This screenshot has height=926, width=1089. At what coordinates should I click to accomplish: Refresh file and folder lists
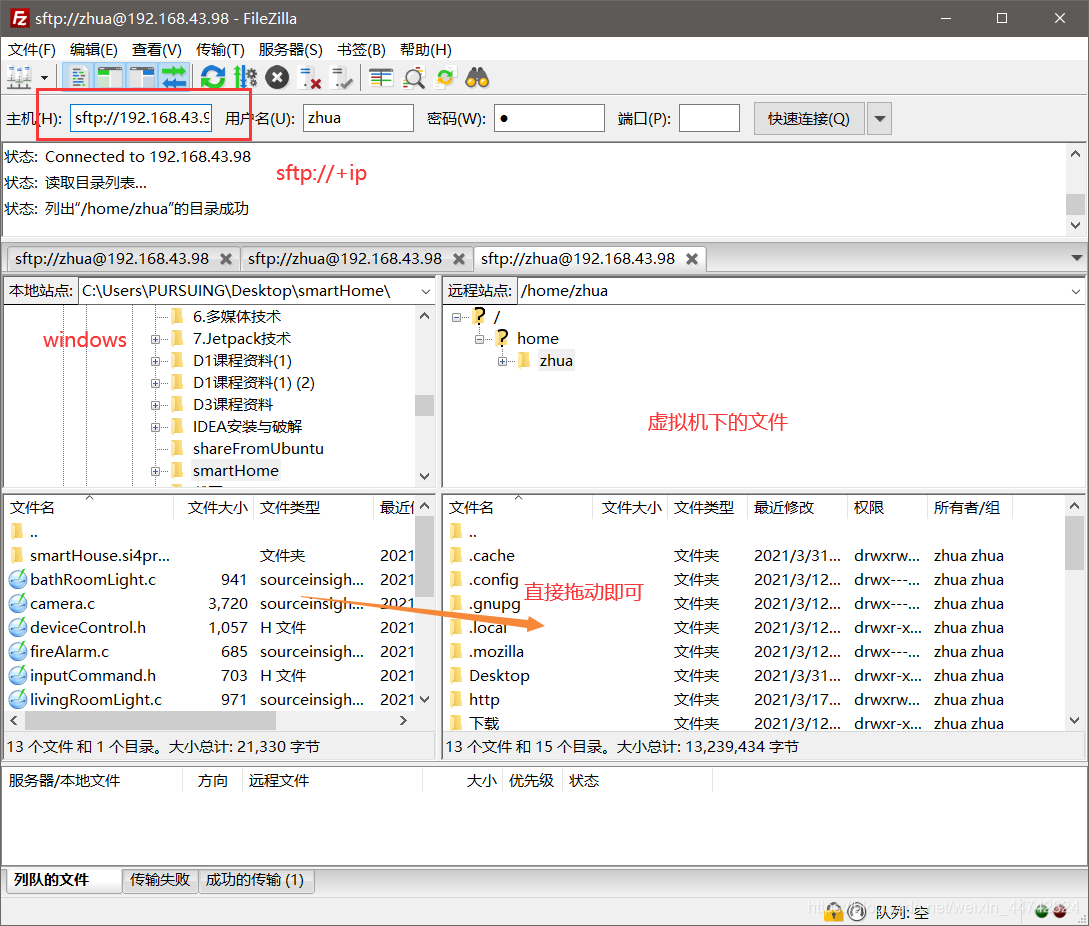pyautogui.click(x=213, y=77)
